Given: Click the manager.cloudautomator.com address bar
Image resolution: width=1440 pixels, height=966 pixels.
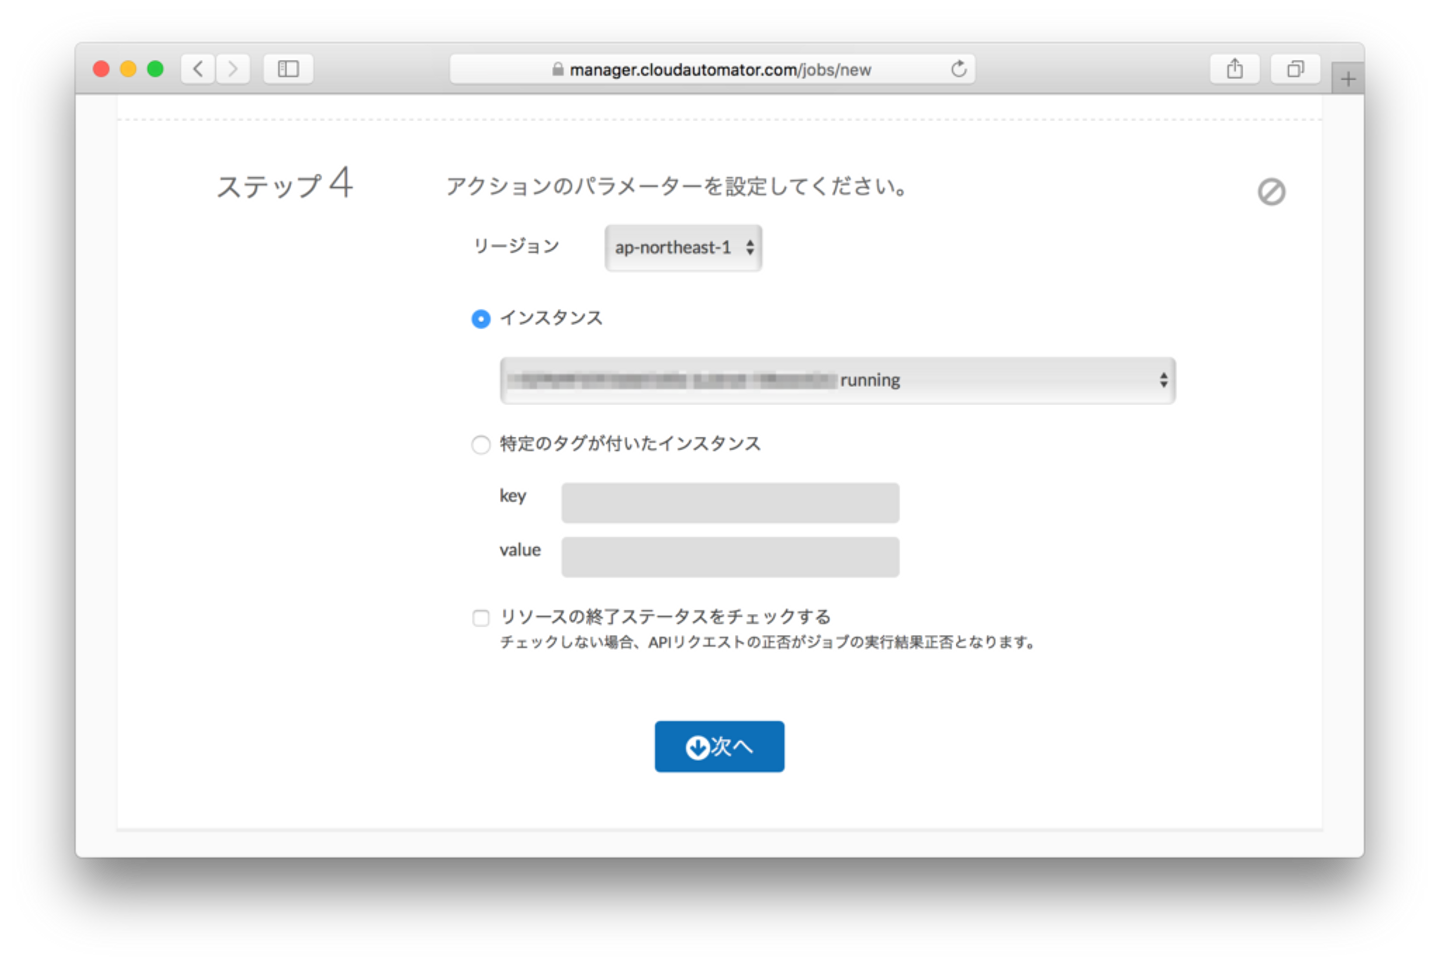Looking at the screenshot, I should click(x=712, y=69).
